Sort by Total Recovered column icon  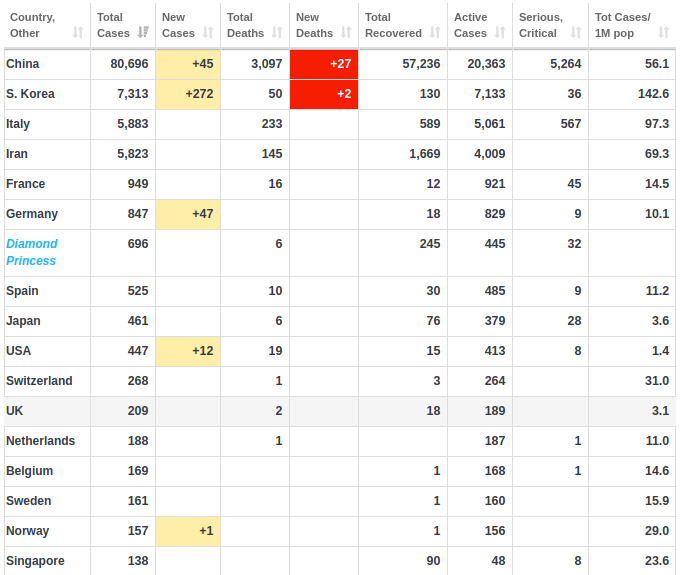pos(435,33)
